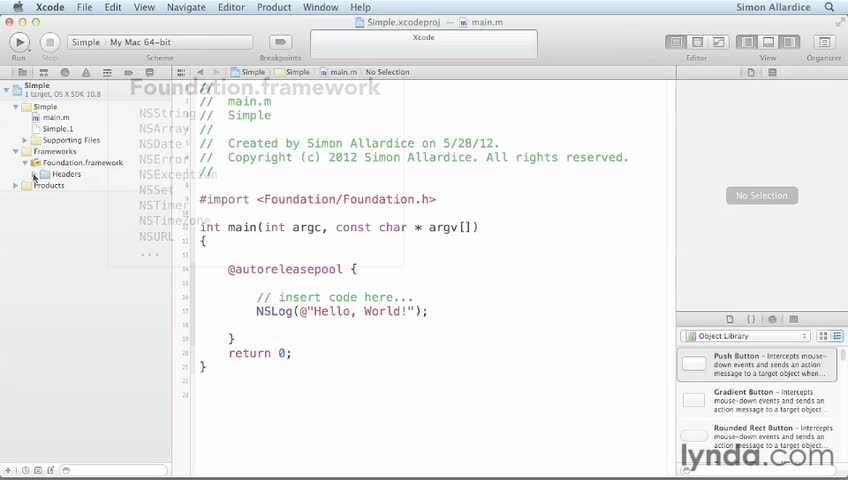Go forward in editor history
The image size is (848, 480).
pos(216,72)
